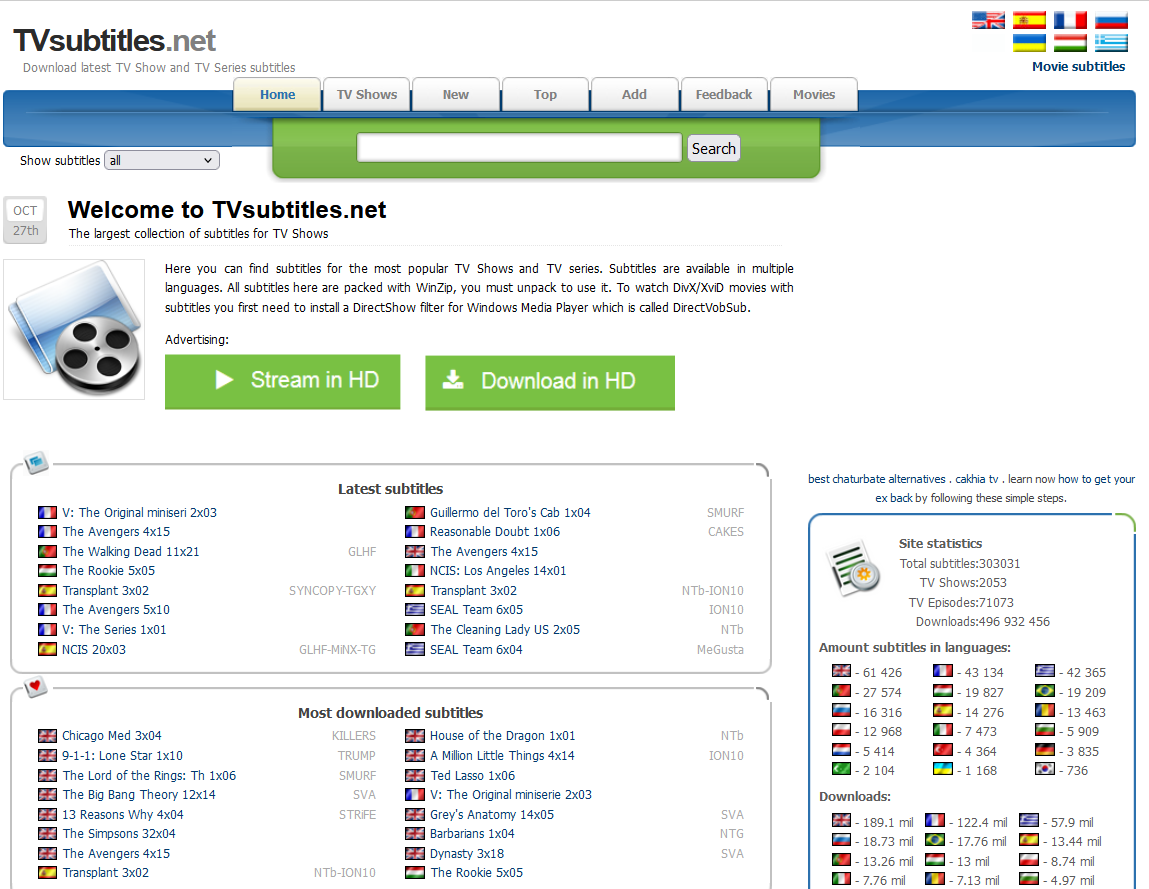Viewport: 1149px width, 889px height.
Task: Click the Download in HD button
Action: click(x=550, y=382)
